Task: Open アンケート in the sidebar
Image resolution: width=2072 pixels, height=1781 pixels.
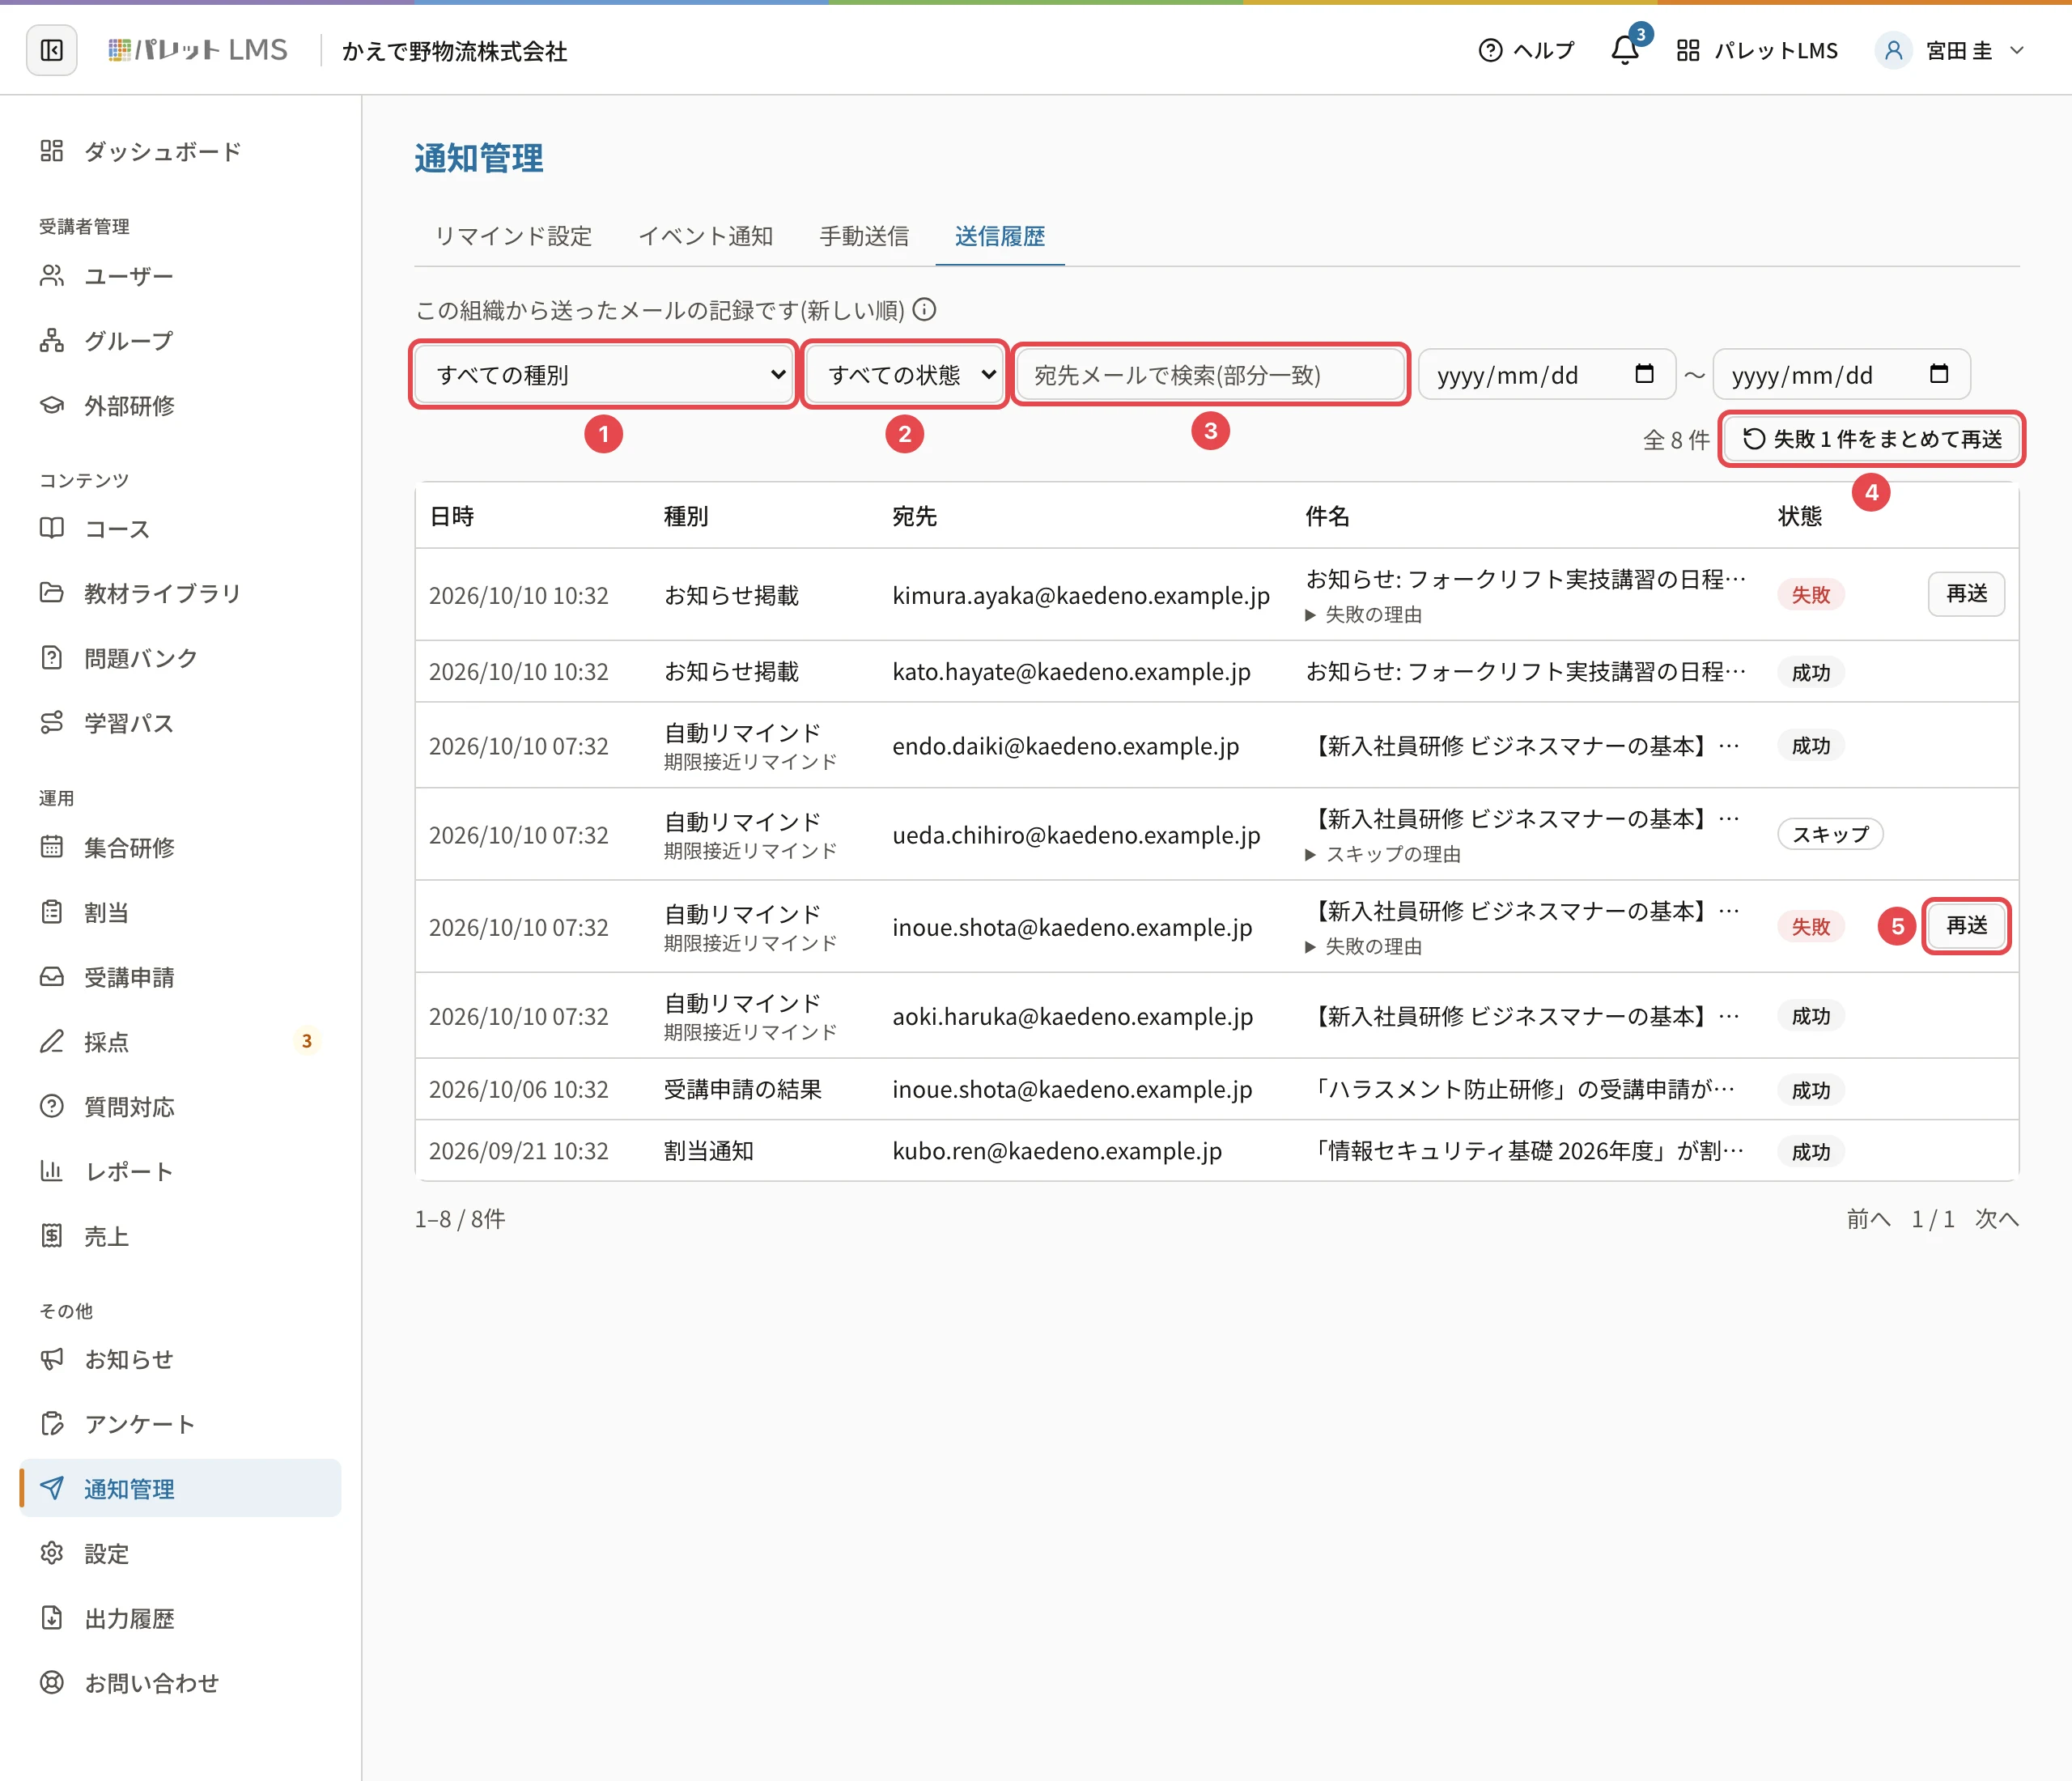Action: [x=180, y=1424]
